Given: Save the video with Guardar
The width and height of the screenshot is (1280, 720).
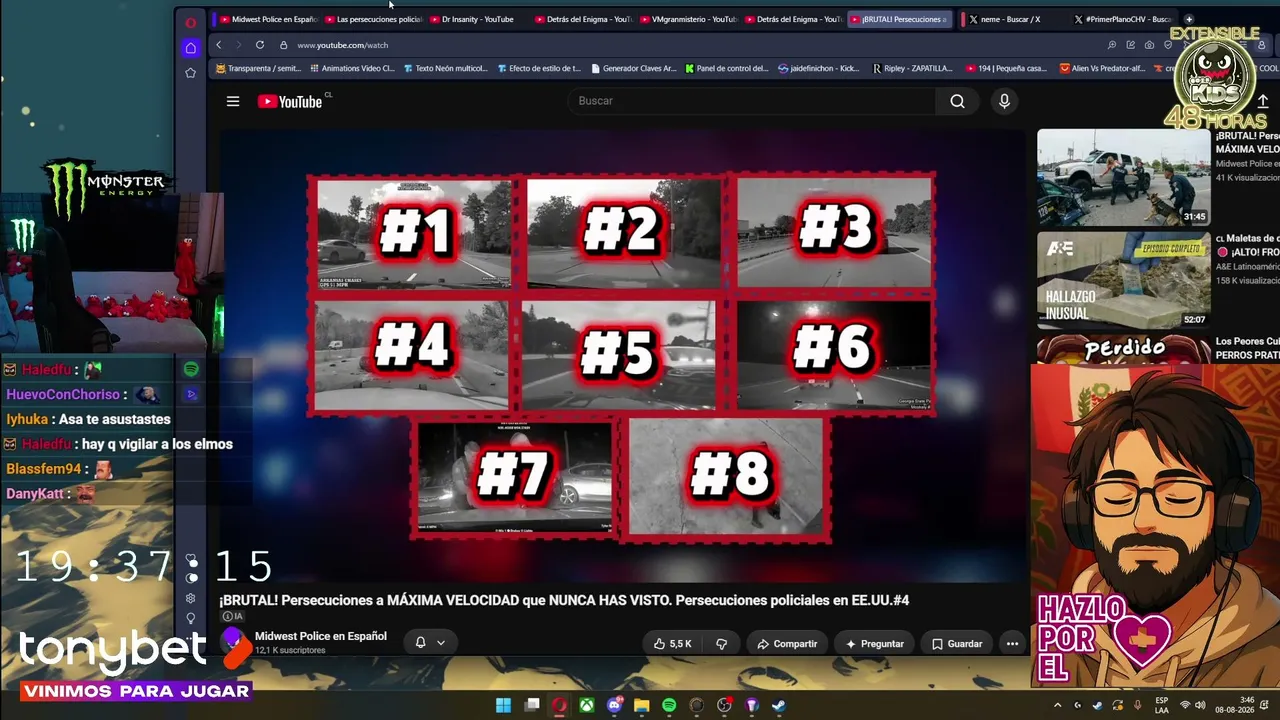Looking at the screenshot, I should point(957,644).
